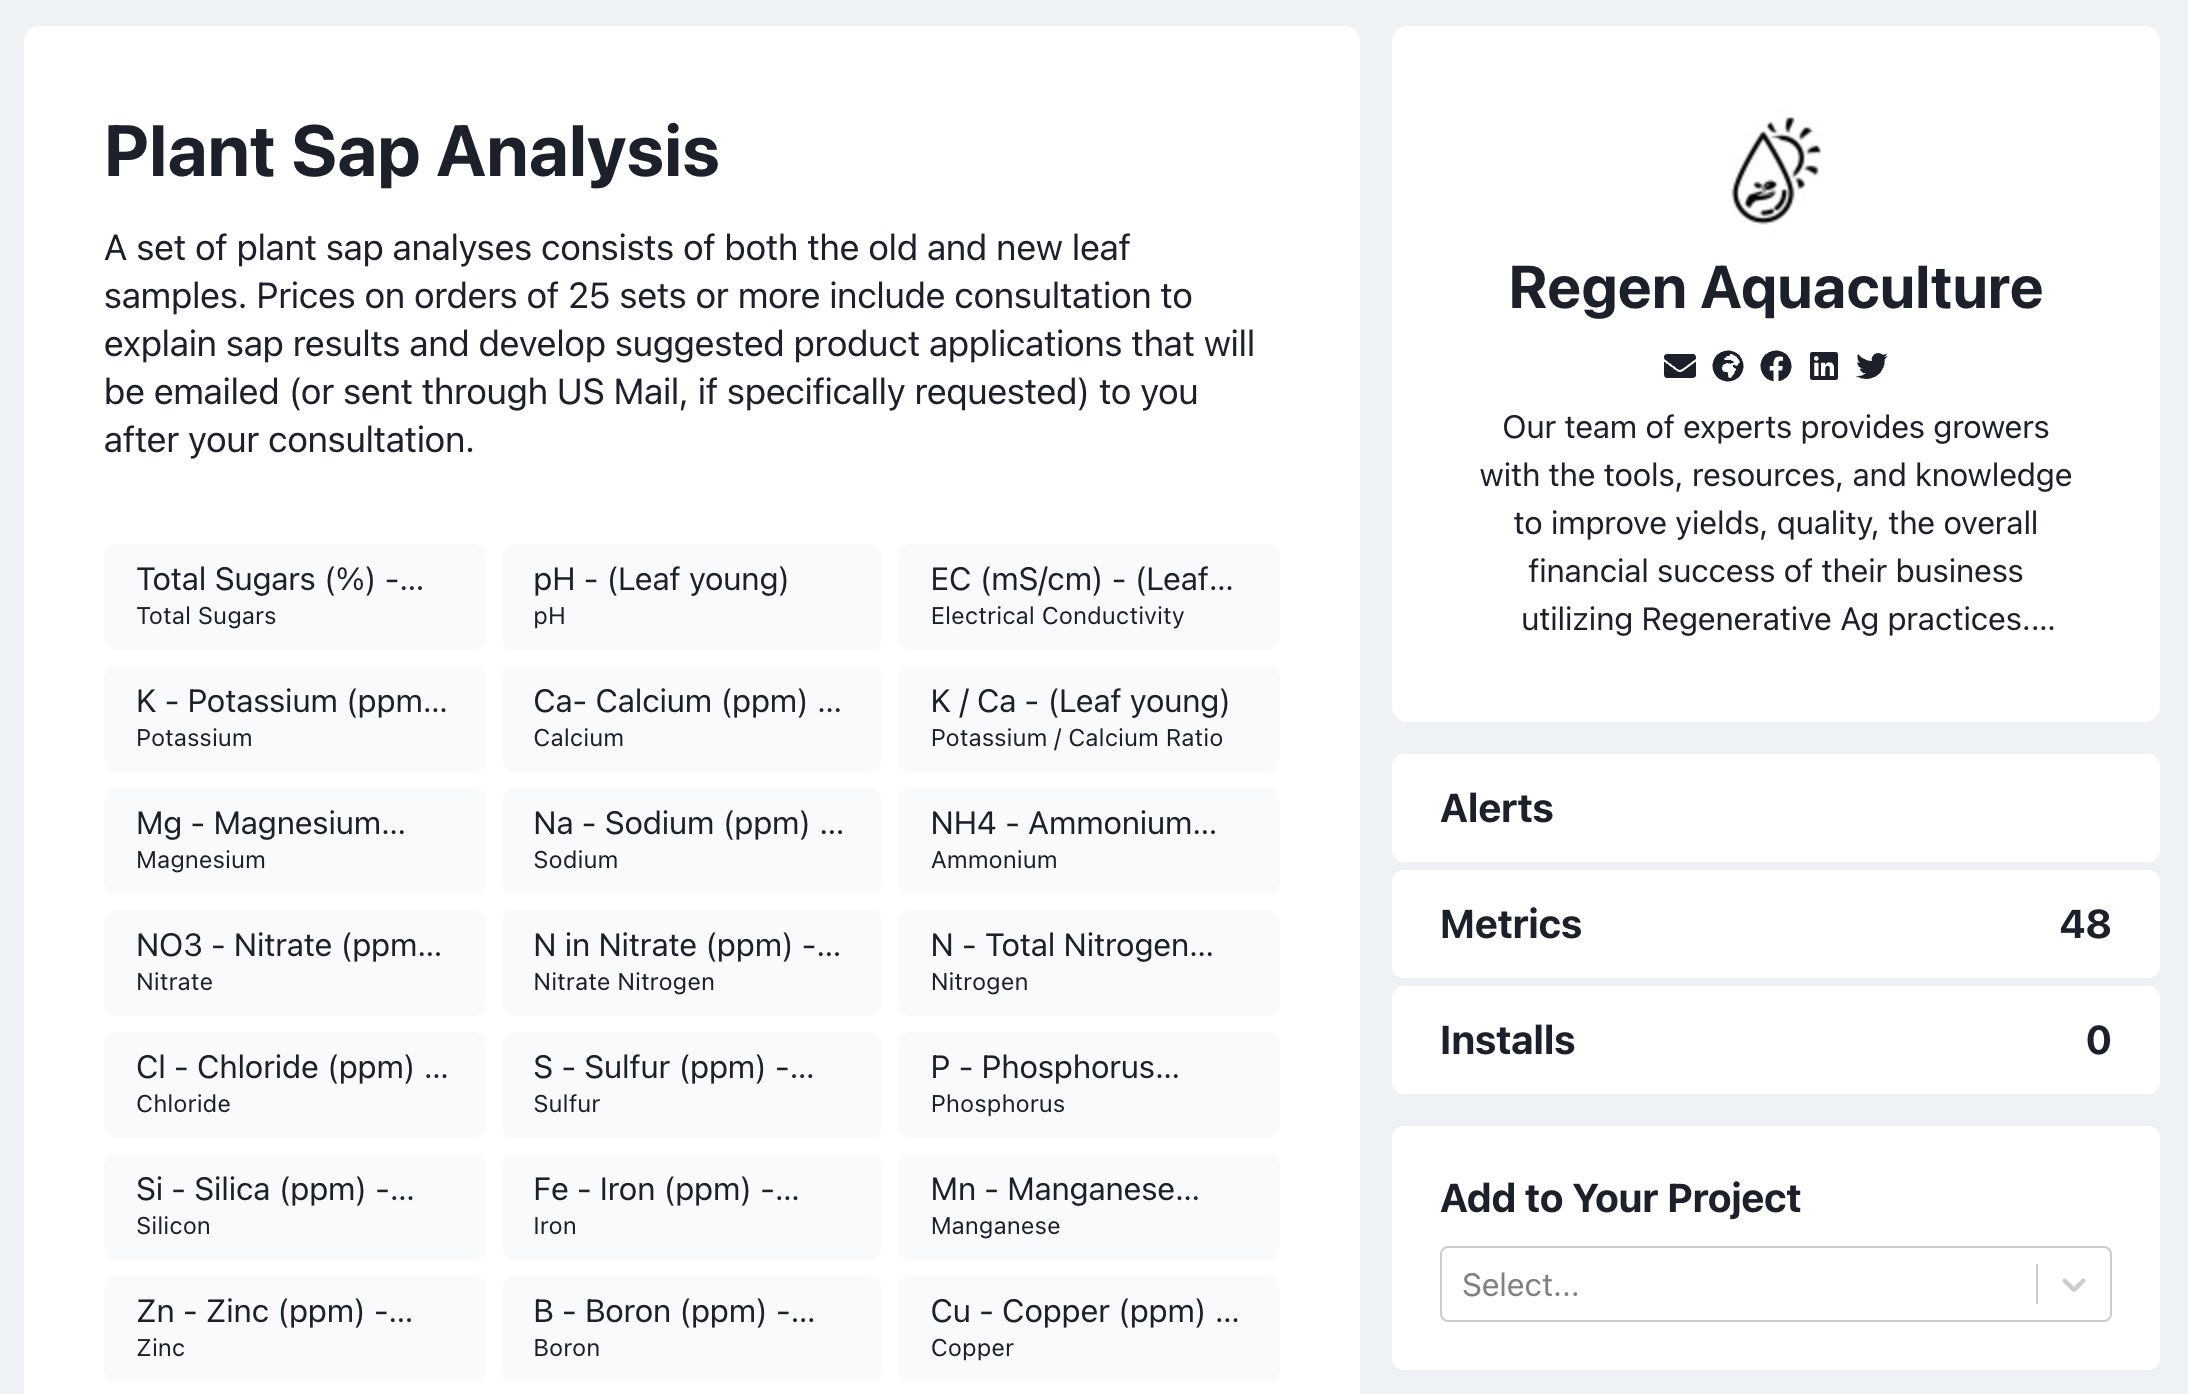Click the K / Ca Potassium Calcium Ratio card
The image size is (2188, 1394).
click(x=1088, y=718)
